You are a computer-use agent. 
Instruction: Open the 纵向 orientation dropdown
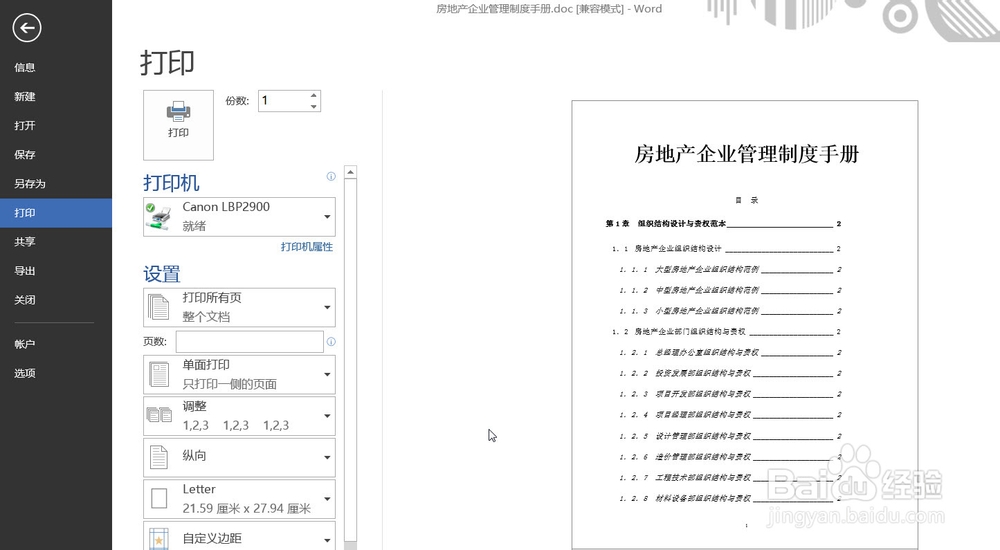[x=239, y=457]
